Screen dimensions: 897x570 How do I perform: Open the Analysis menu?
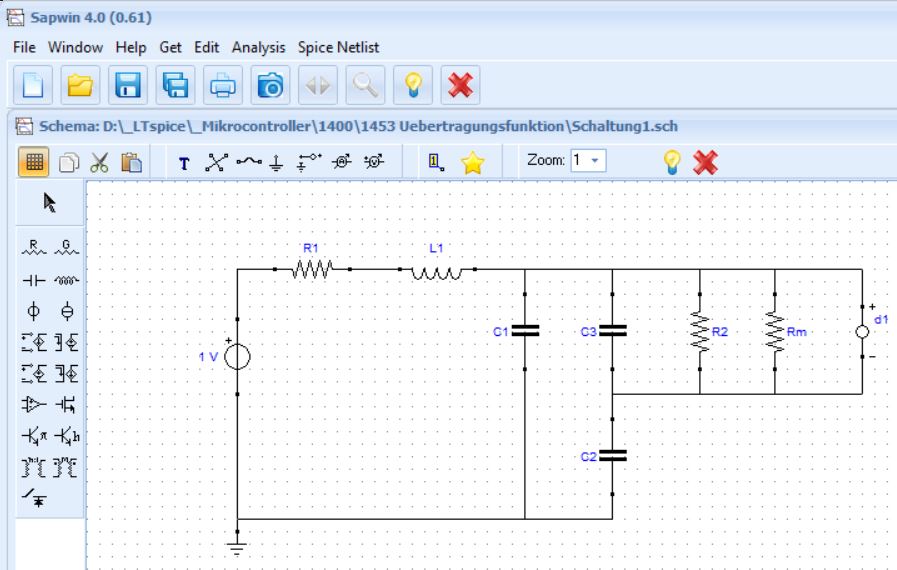tap(259, 48)
